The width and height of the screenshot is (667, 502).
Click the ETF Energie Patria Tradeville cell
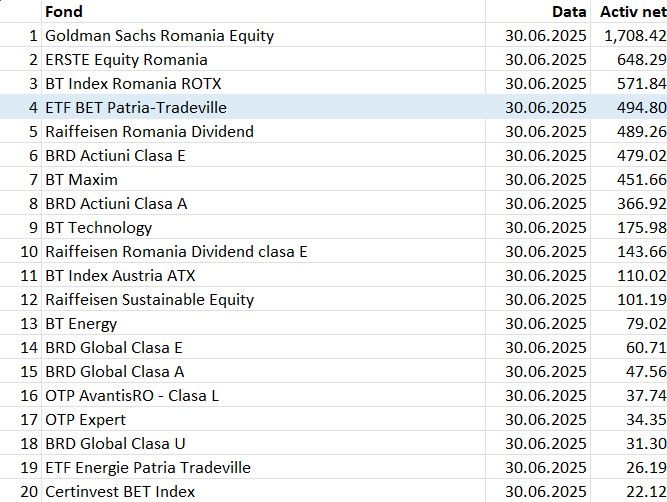pyautogui.click(x=263, y=467)
